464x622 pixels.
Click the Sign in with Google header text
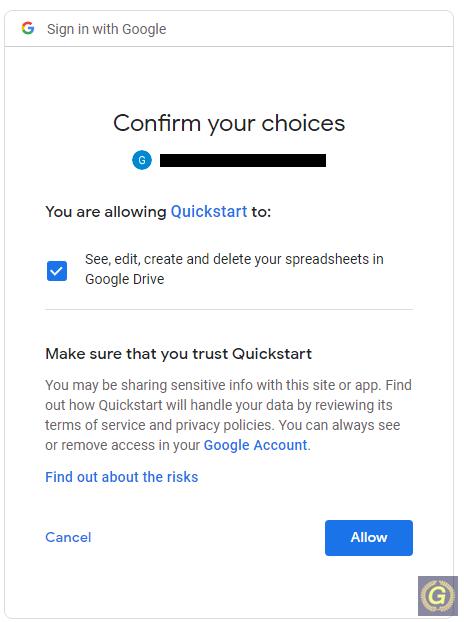coord(107,29)
